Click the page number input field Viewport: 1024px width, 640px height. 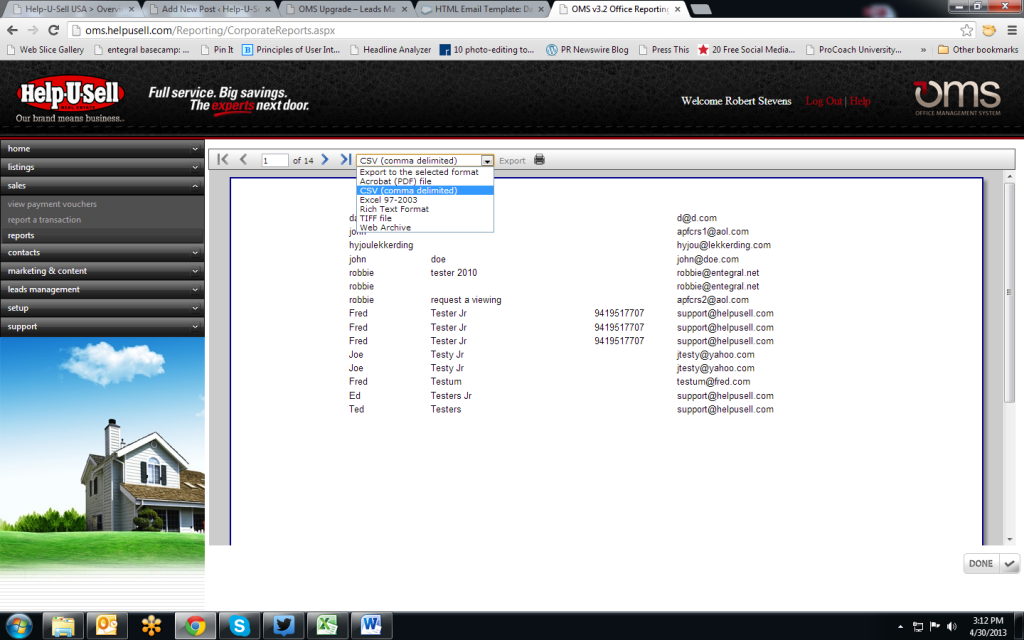point(274,160)
